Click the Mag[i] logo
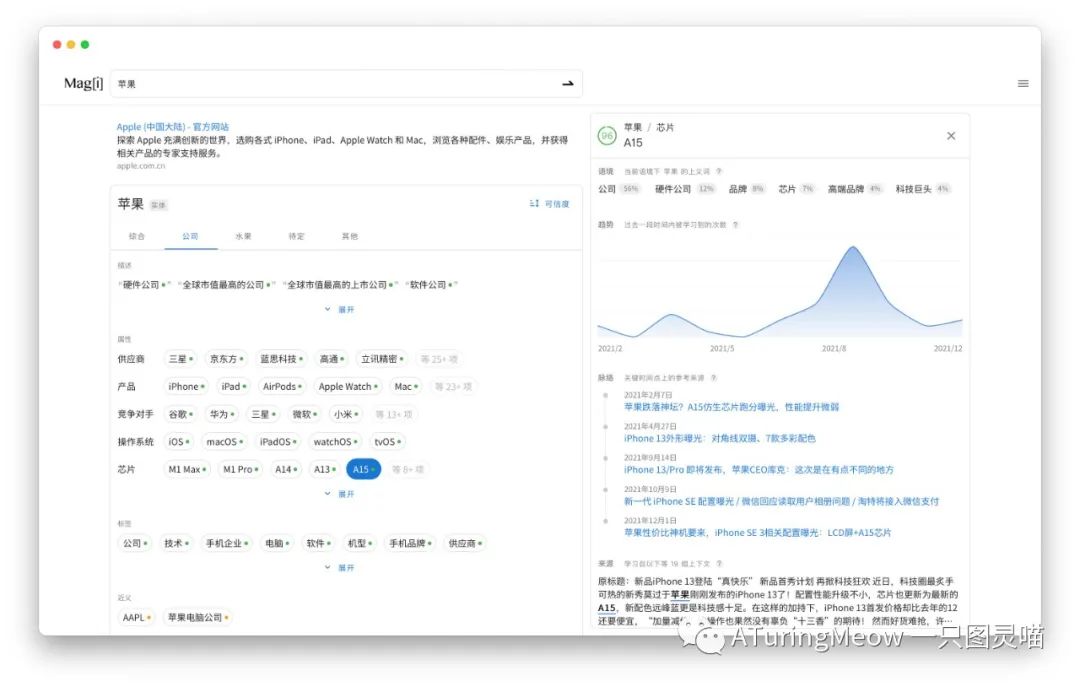The width and height of the screenshot is (1080, 687). click(83, 83)
